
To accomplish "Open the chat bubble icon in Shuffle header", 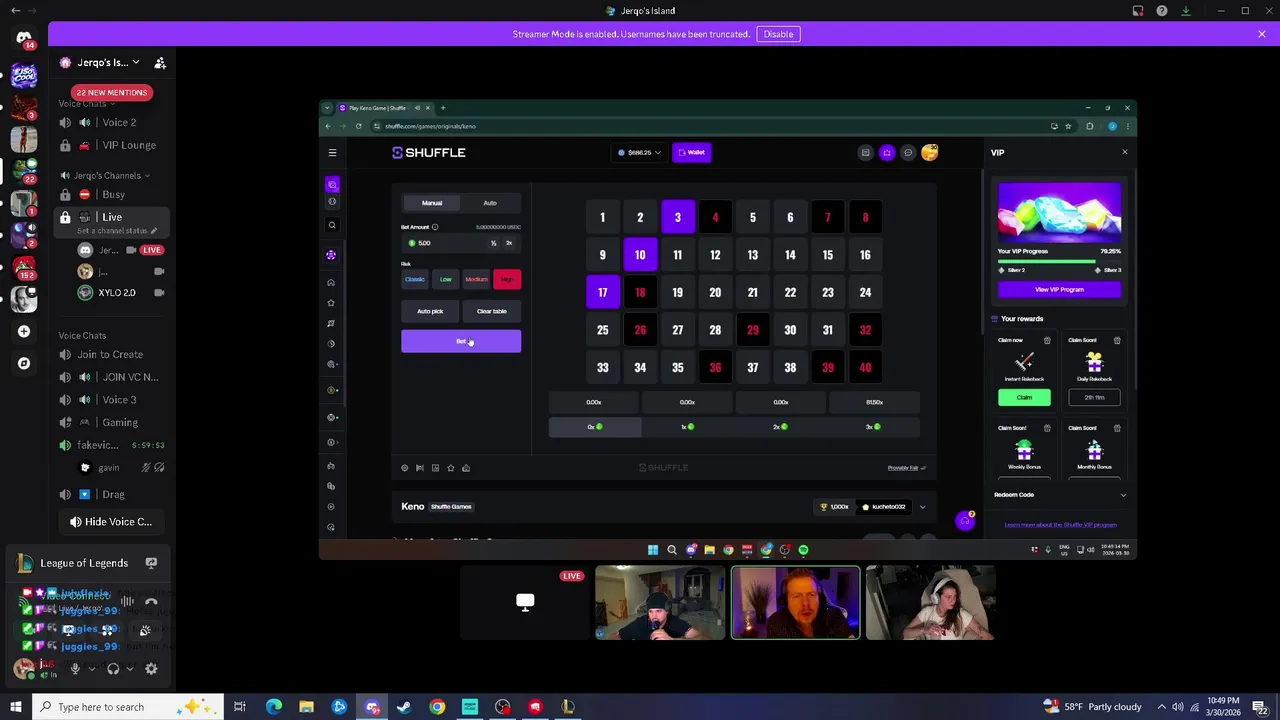I will 908,153.
